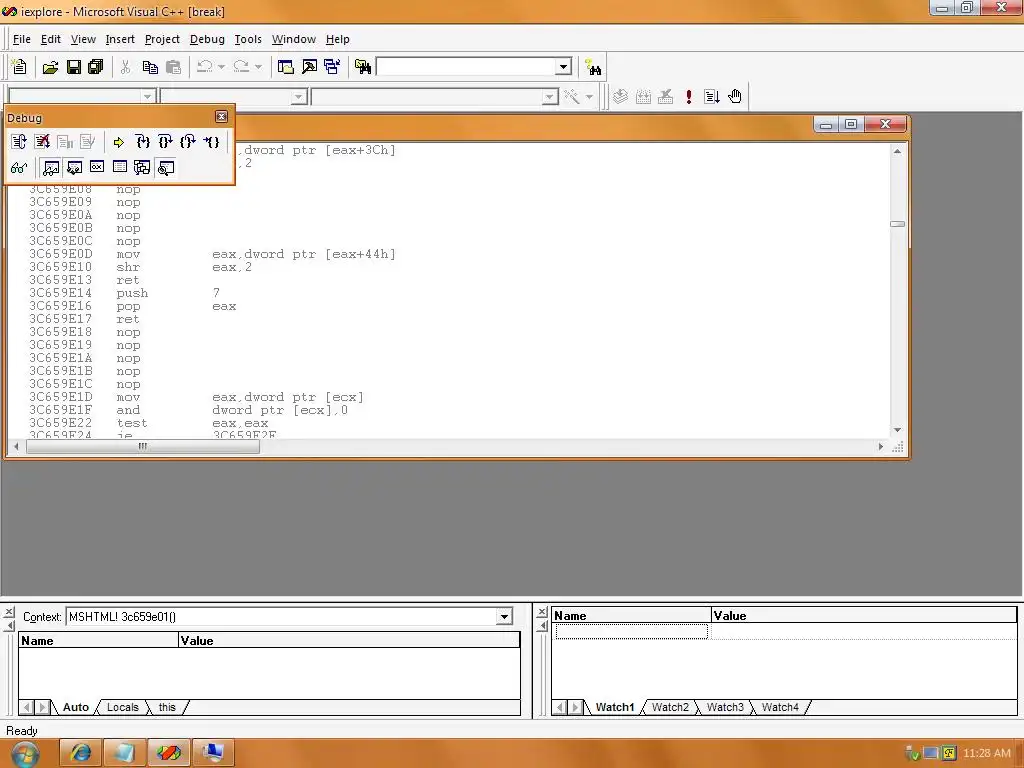Click the Execute Program red exclamation icon
The height and width of the screenshot is (768, 1024).
(x=688, y=97)
